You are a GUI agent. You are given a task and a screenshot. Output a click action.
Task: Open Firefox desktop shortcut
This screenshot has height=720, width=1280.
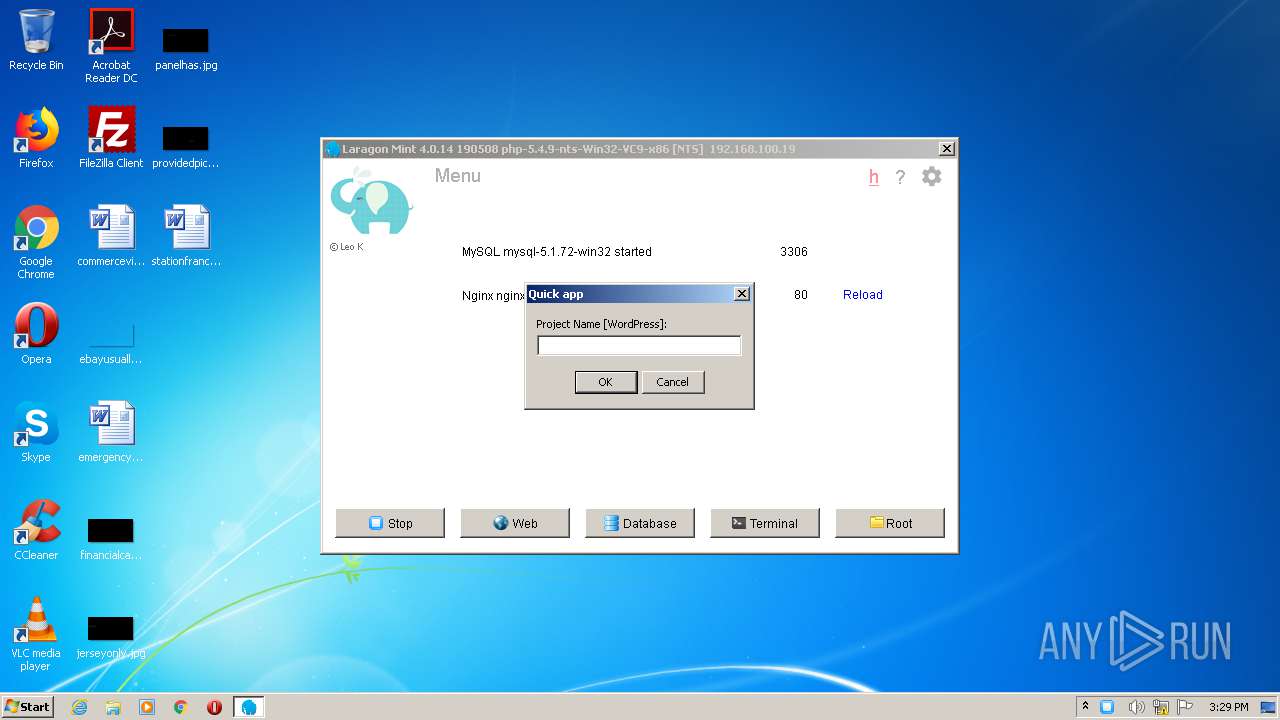36,138
